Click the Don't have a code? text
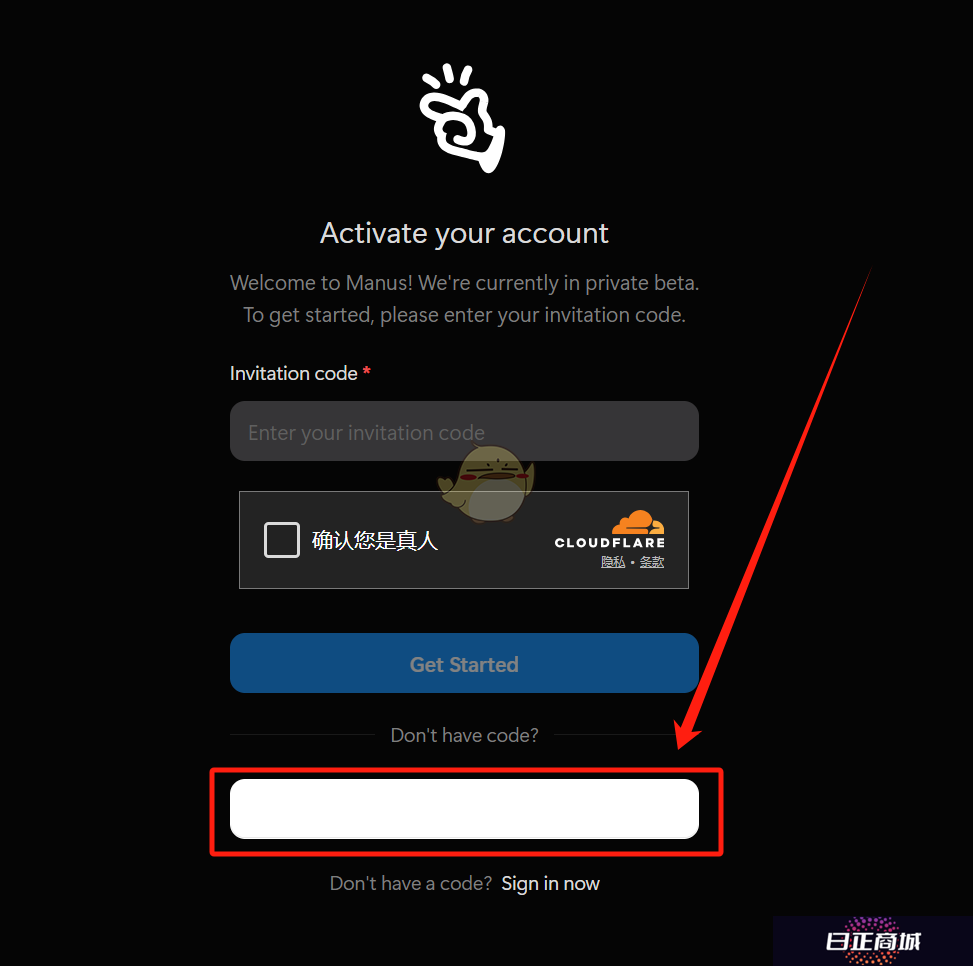973x966 pixels. tap(411, 883)
